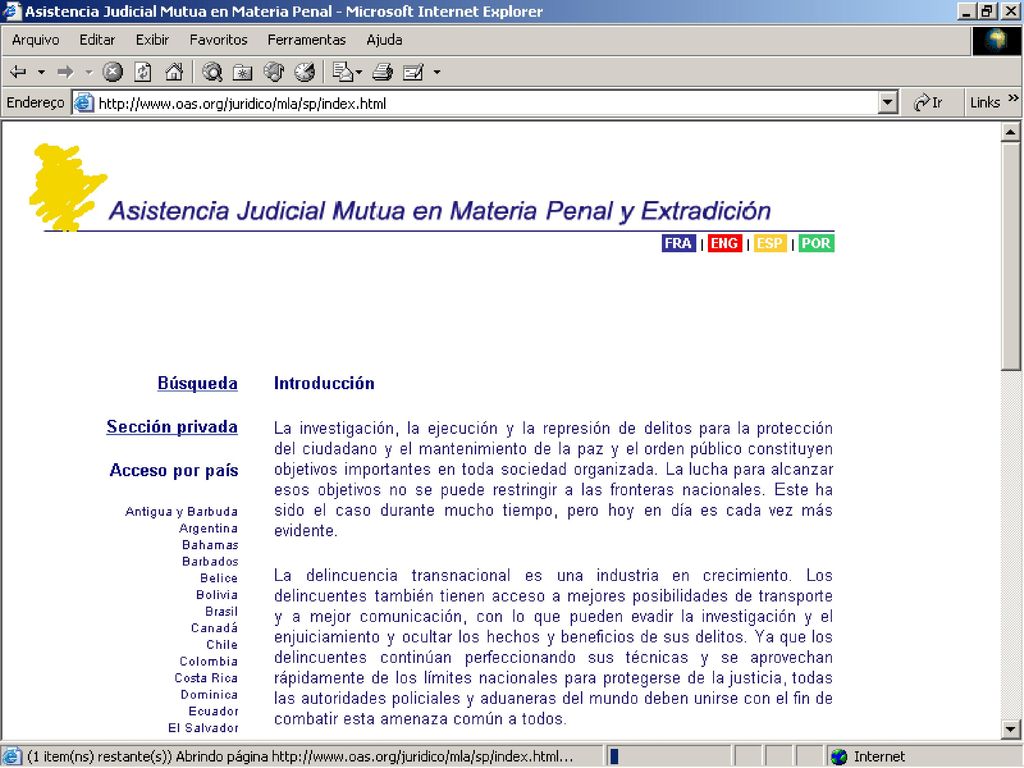
Task: Open the Search pane icon
Action: click(x=212, y=72)
